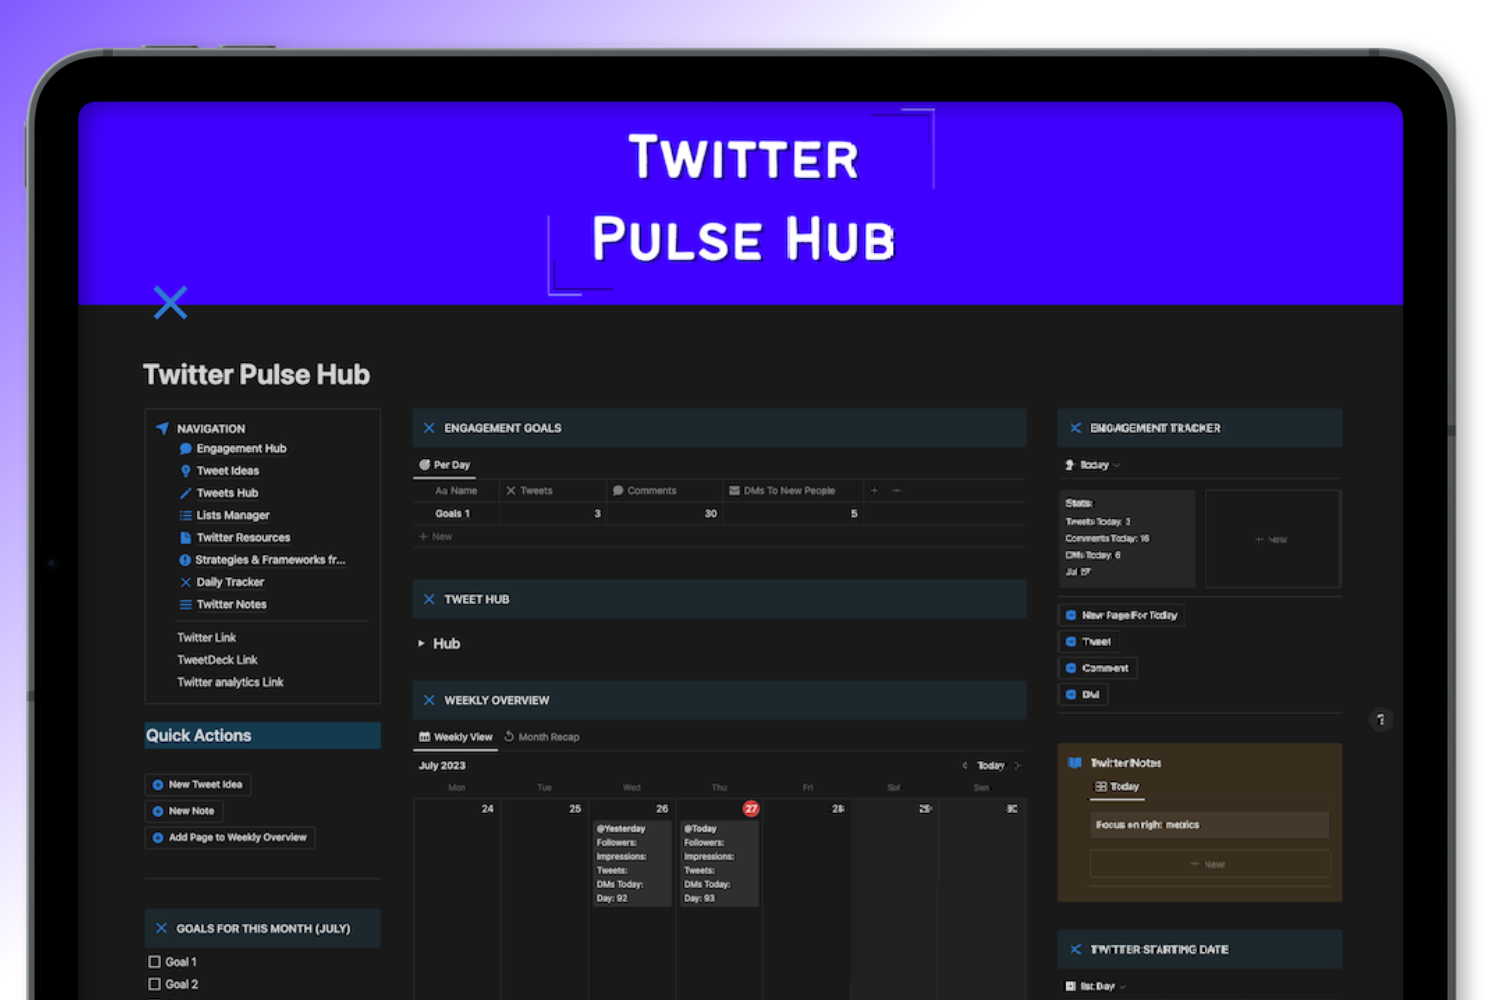Open Daily Tracker via its X icon
The width and height of the screenshot is (1500, 1000).
[x=185, y=581]
